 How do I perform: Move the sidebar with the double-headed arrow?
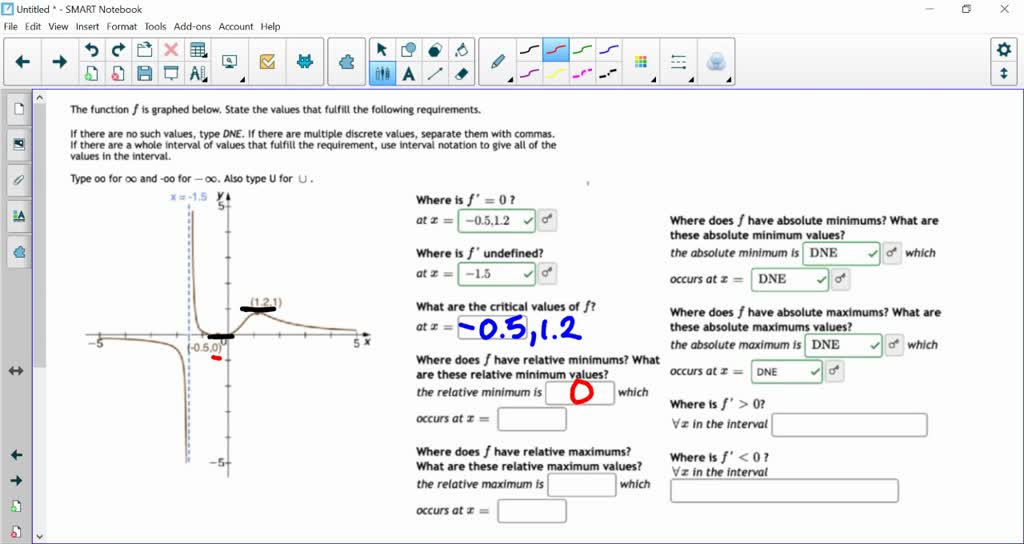click(16, 371)
